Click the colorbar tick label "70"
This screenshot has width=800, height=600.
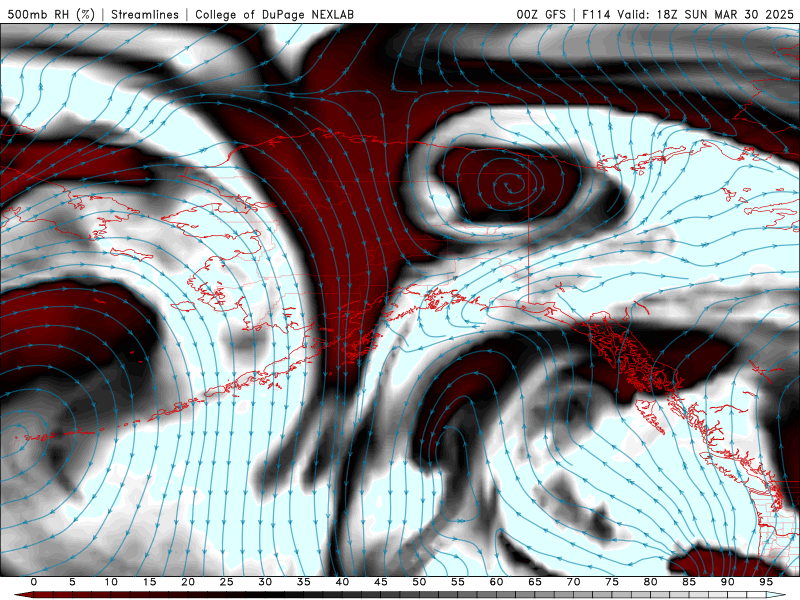pyautogui.click(x=573, y=582)
